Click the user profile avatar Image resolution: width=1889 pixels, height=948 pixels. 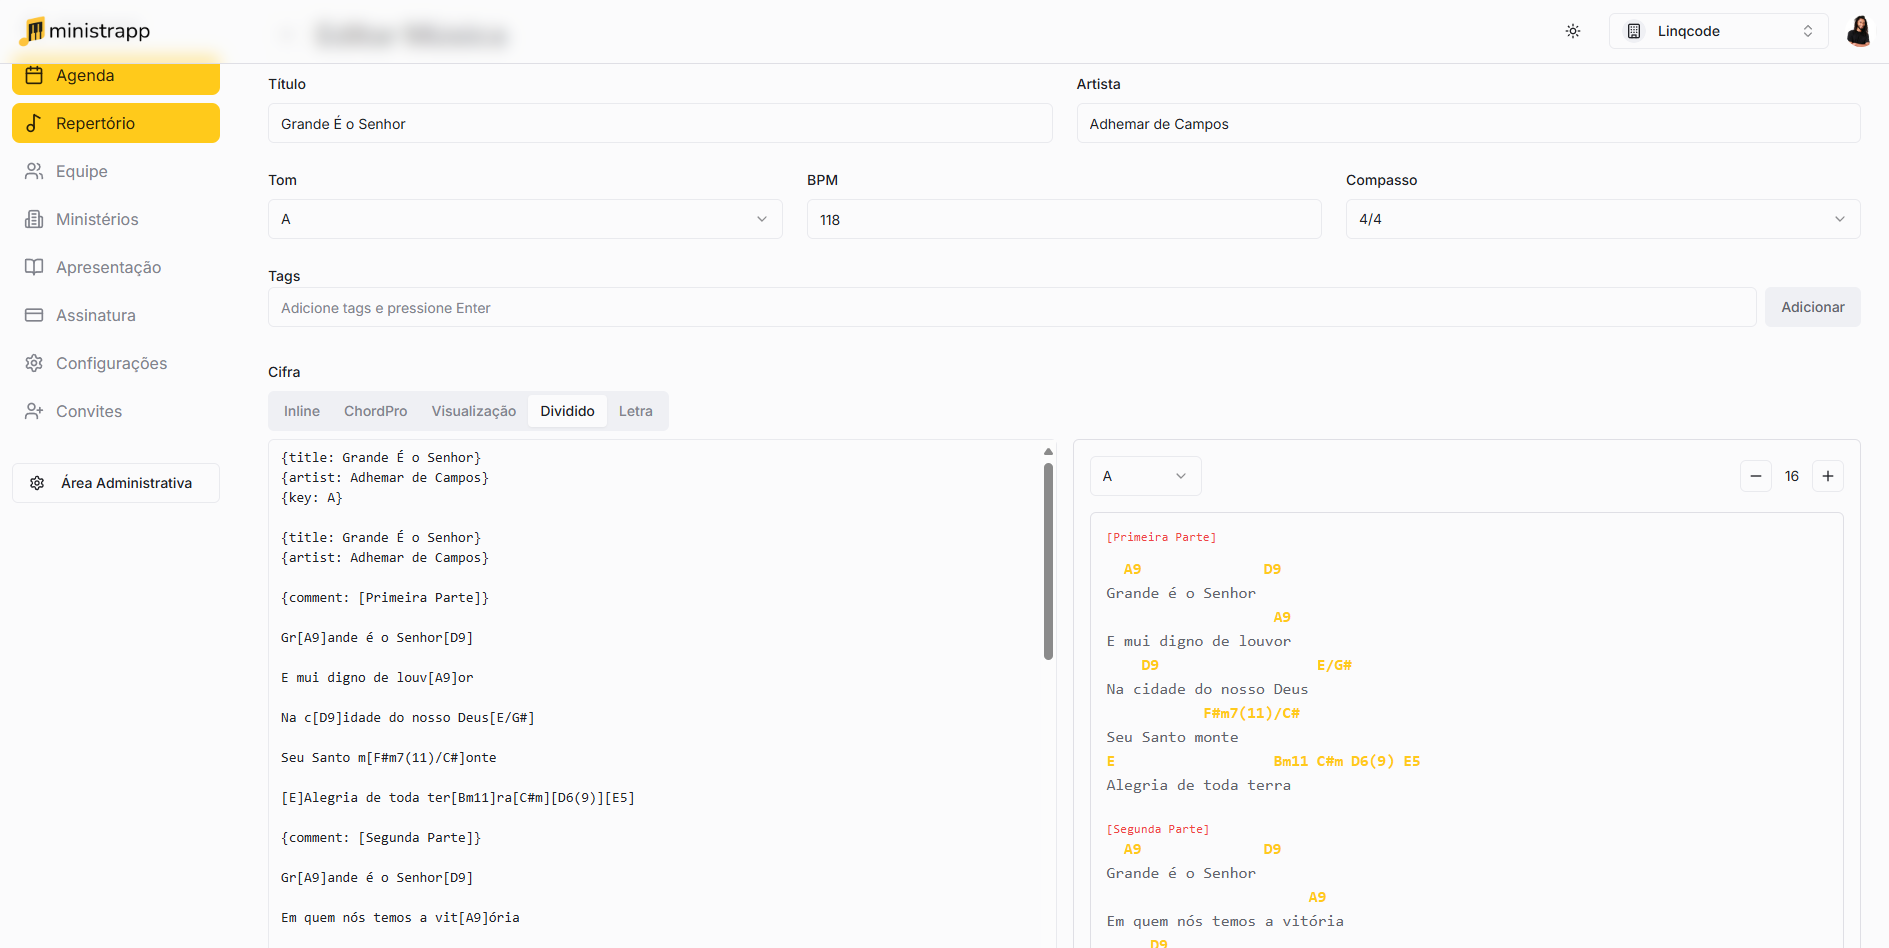coord(1858,31)
